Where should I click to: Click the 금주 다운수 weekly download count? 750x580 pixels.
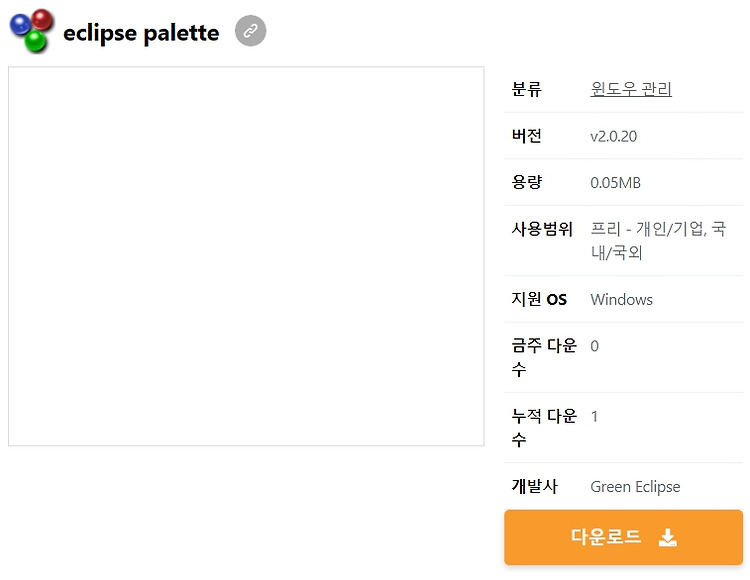point(594,346)
